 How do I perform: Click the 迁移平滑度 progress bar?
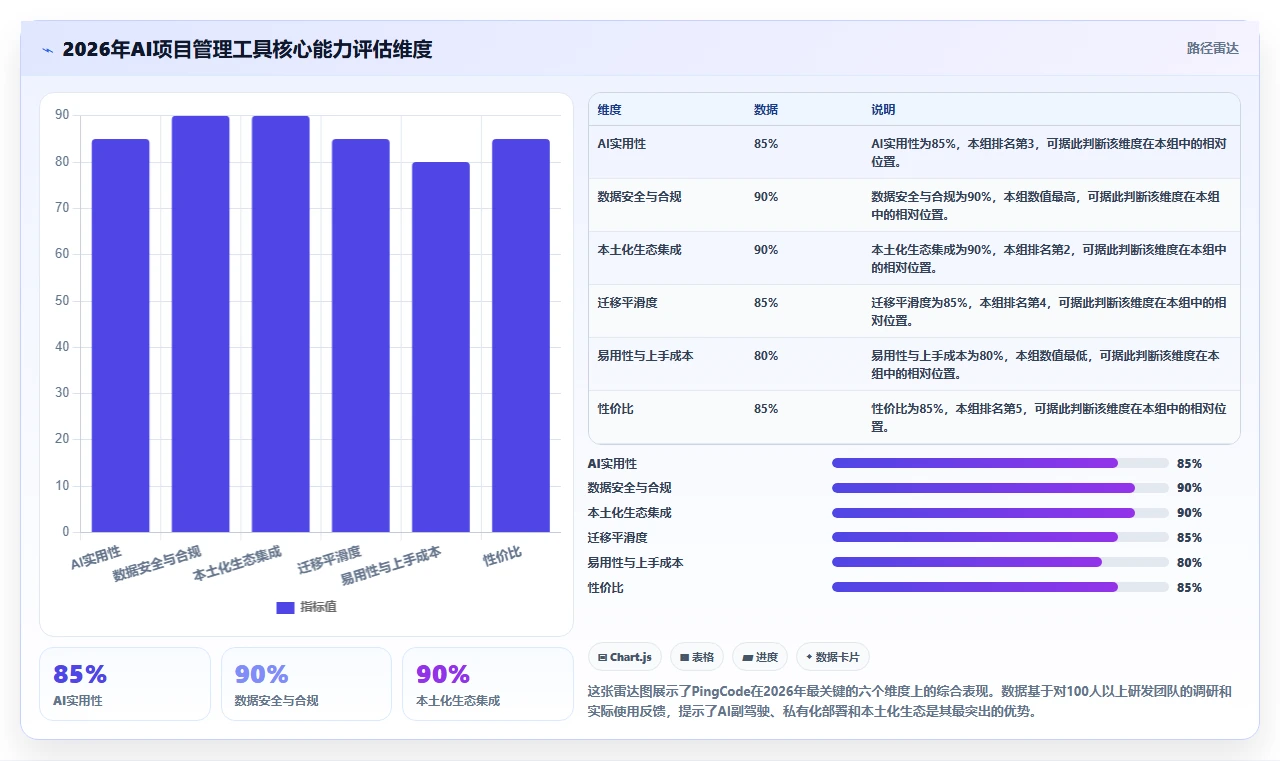pyautogui.click(x=1000, y=538)
